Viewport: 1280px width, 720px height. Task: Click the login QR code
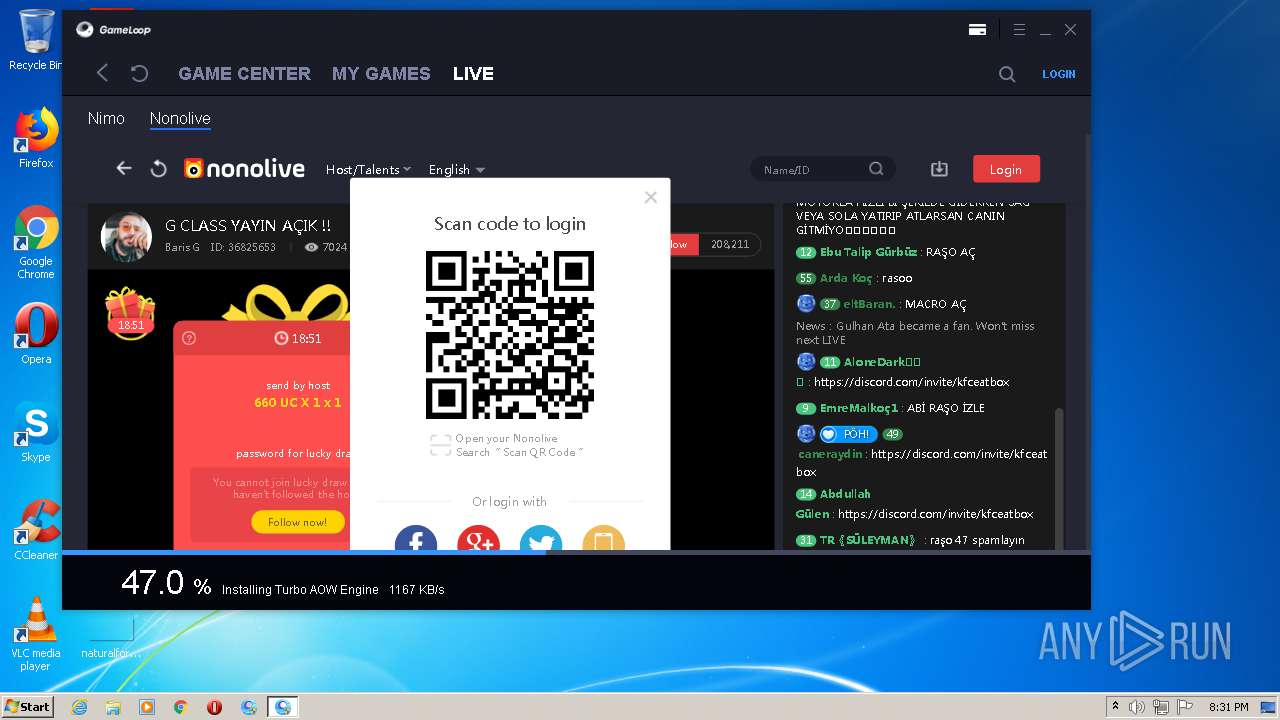tap(510, 335)
